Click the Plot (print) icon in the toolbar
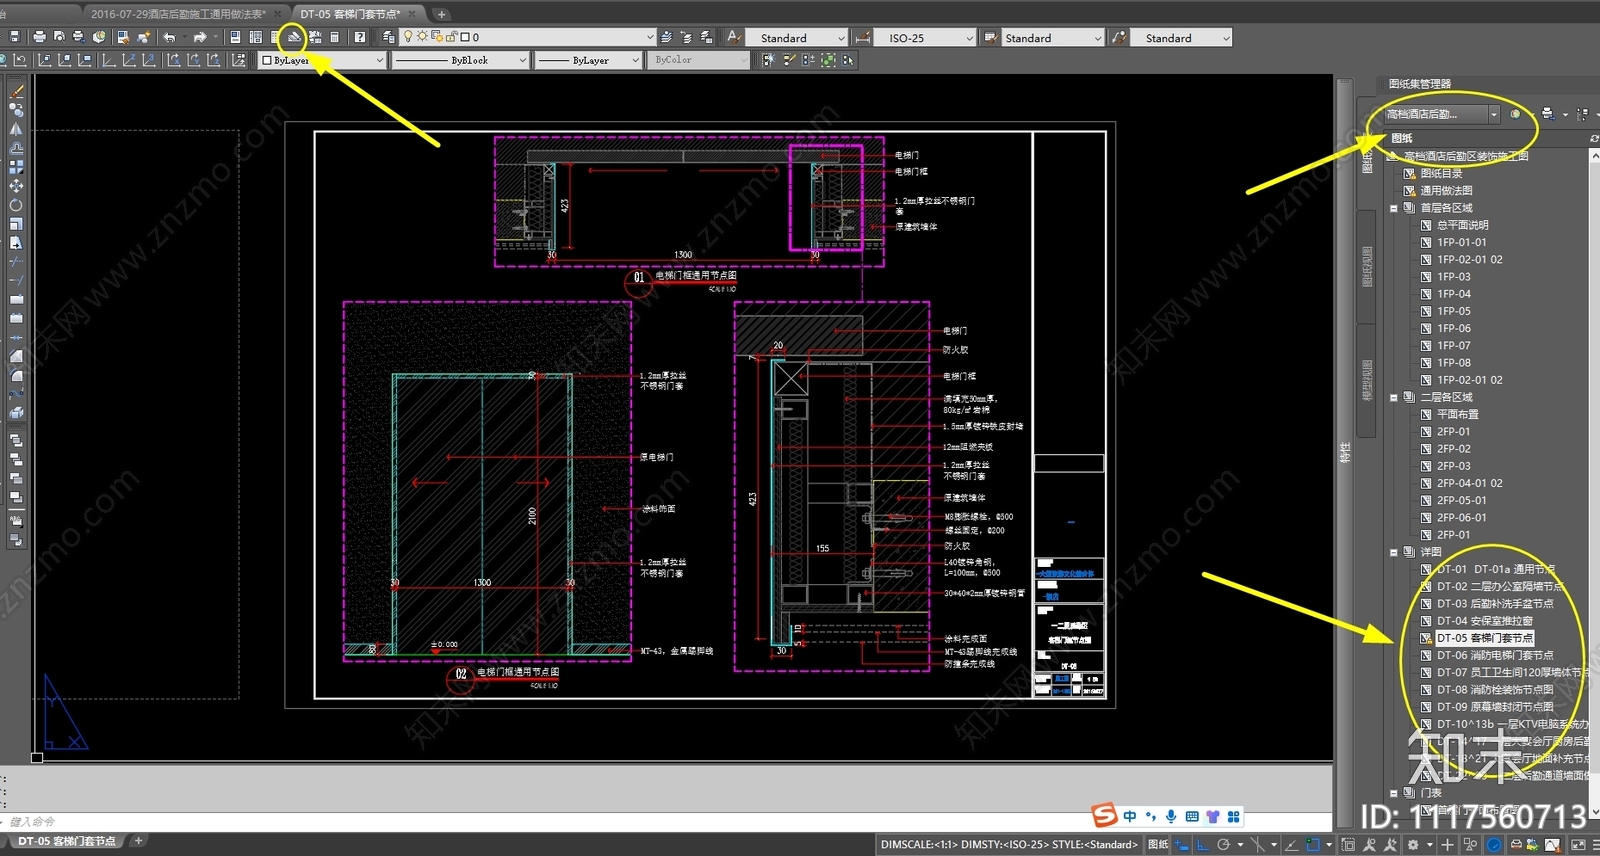The image size is (1600, 856). 39,37
